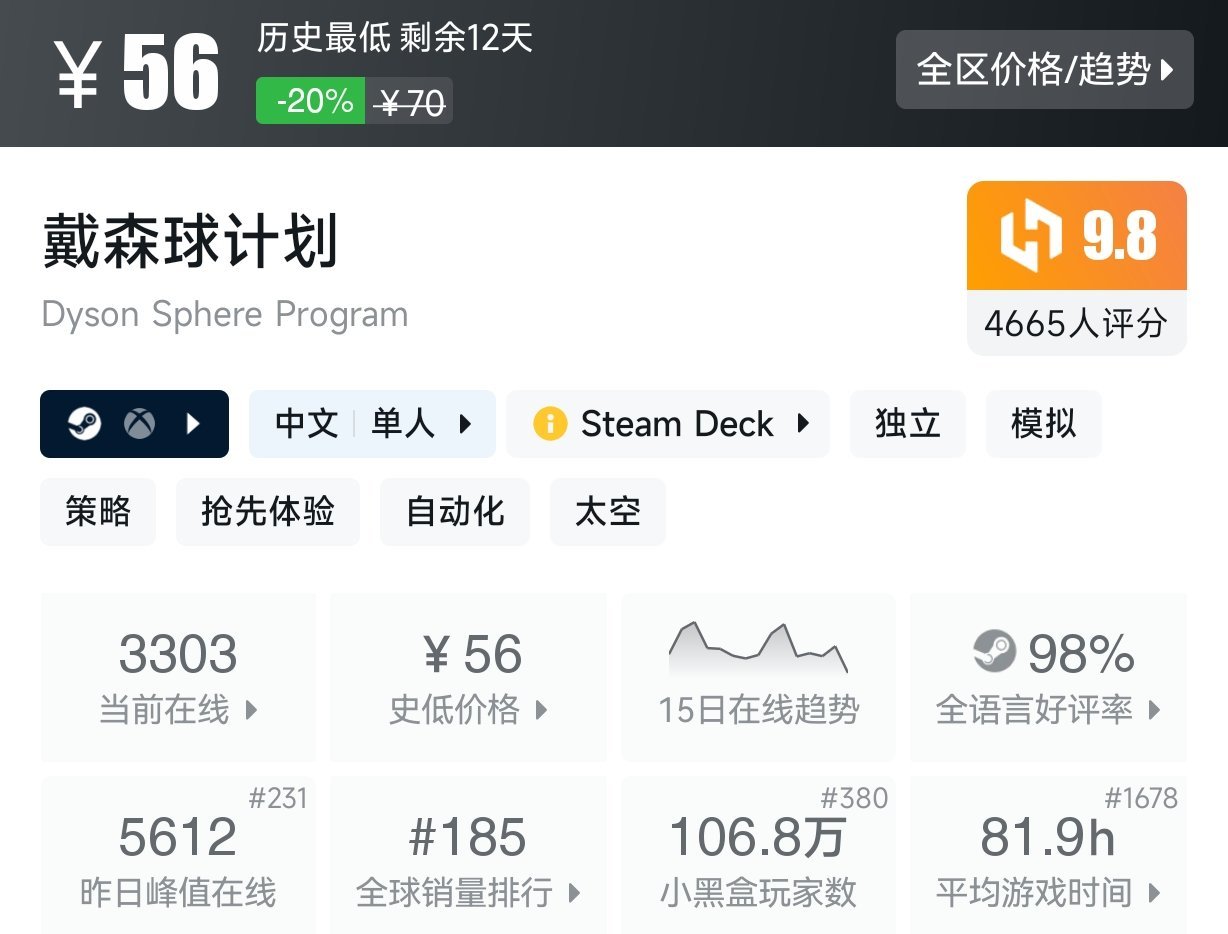Open the 全区价格/趋势 price trends panel
Screen dimensions: 1228x934
(x=1044, y=71)
